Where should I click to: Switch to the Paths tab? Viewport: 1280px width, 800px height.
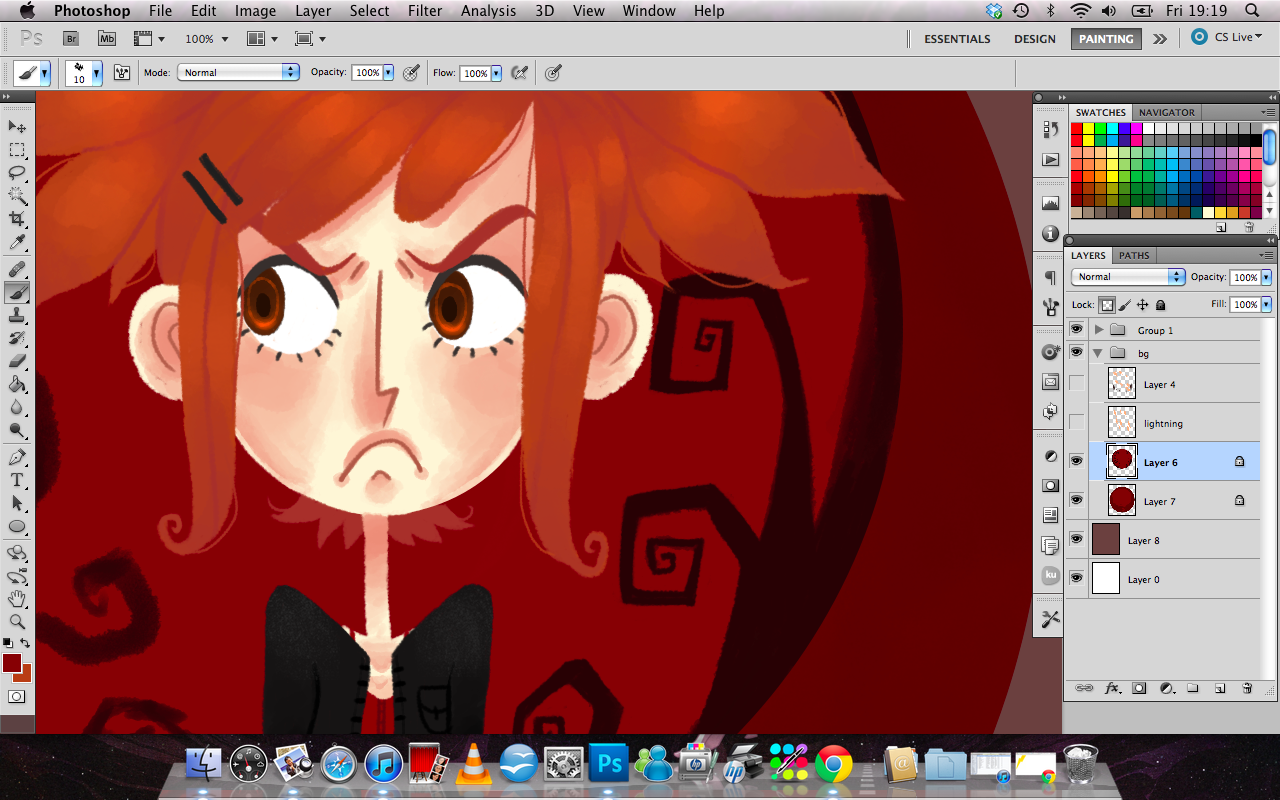coord(1134,255)
